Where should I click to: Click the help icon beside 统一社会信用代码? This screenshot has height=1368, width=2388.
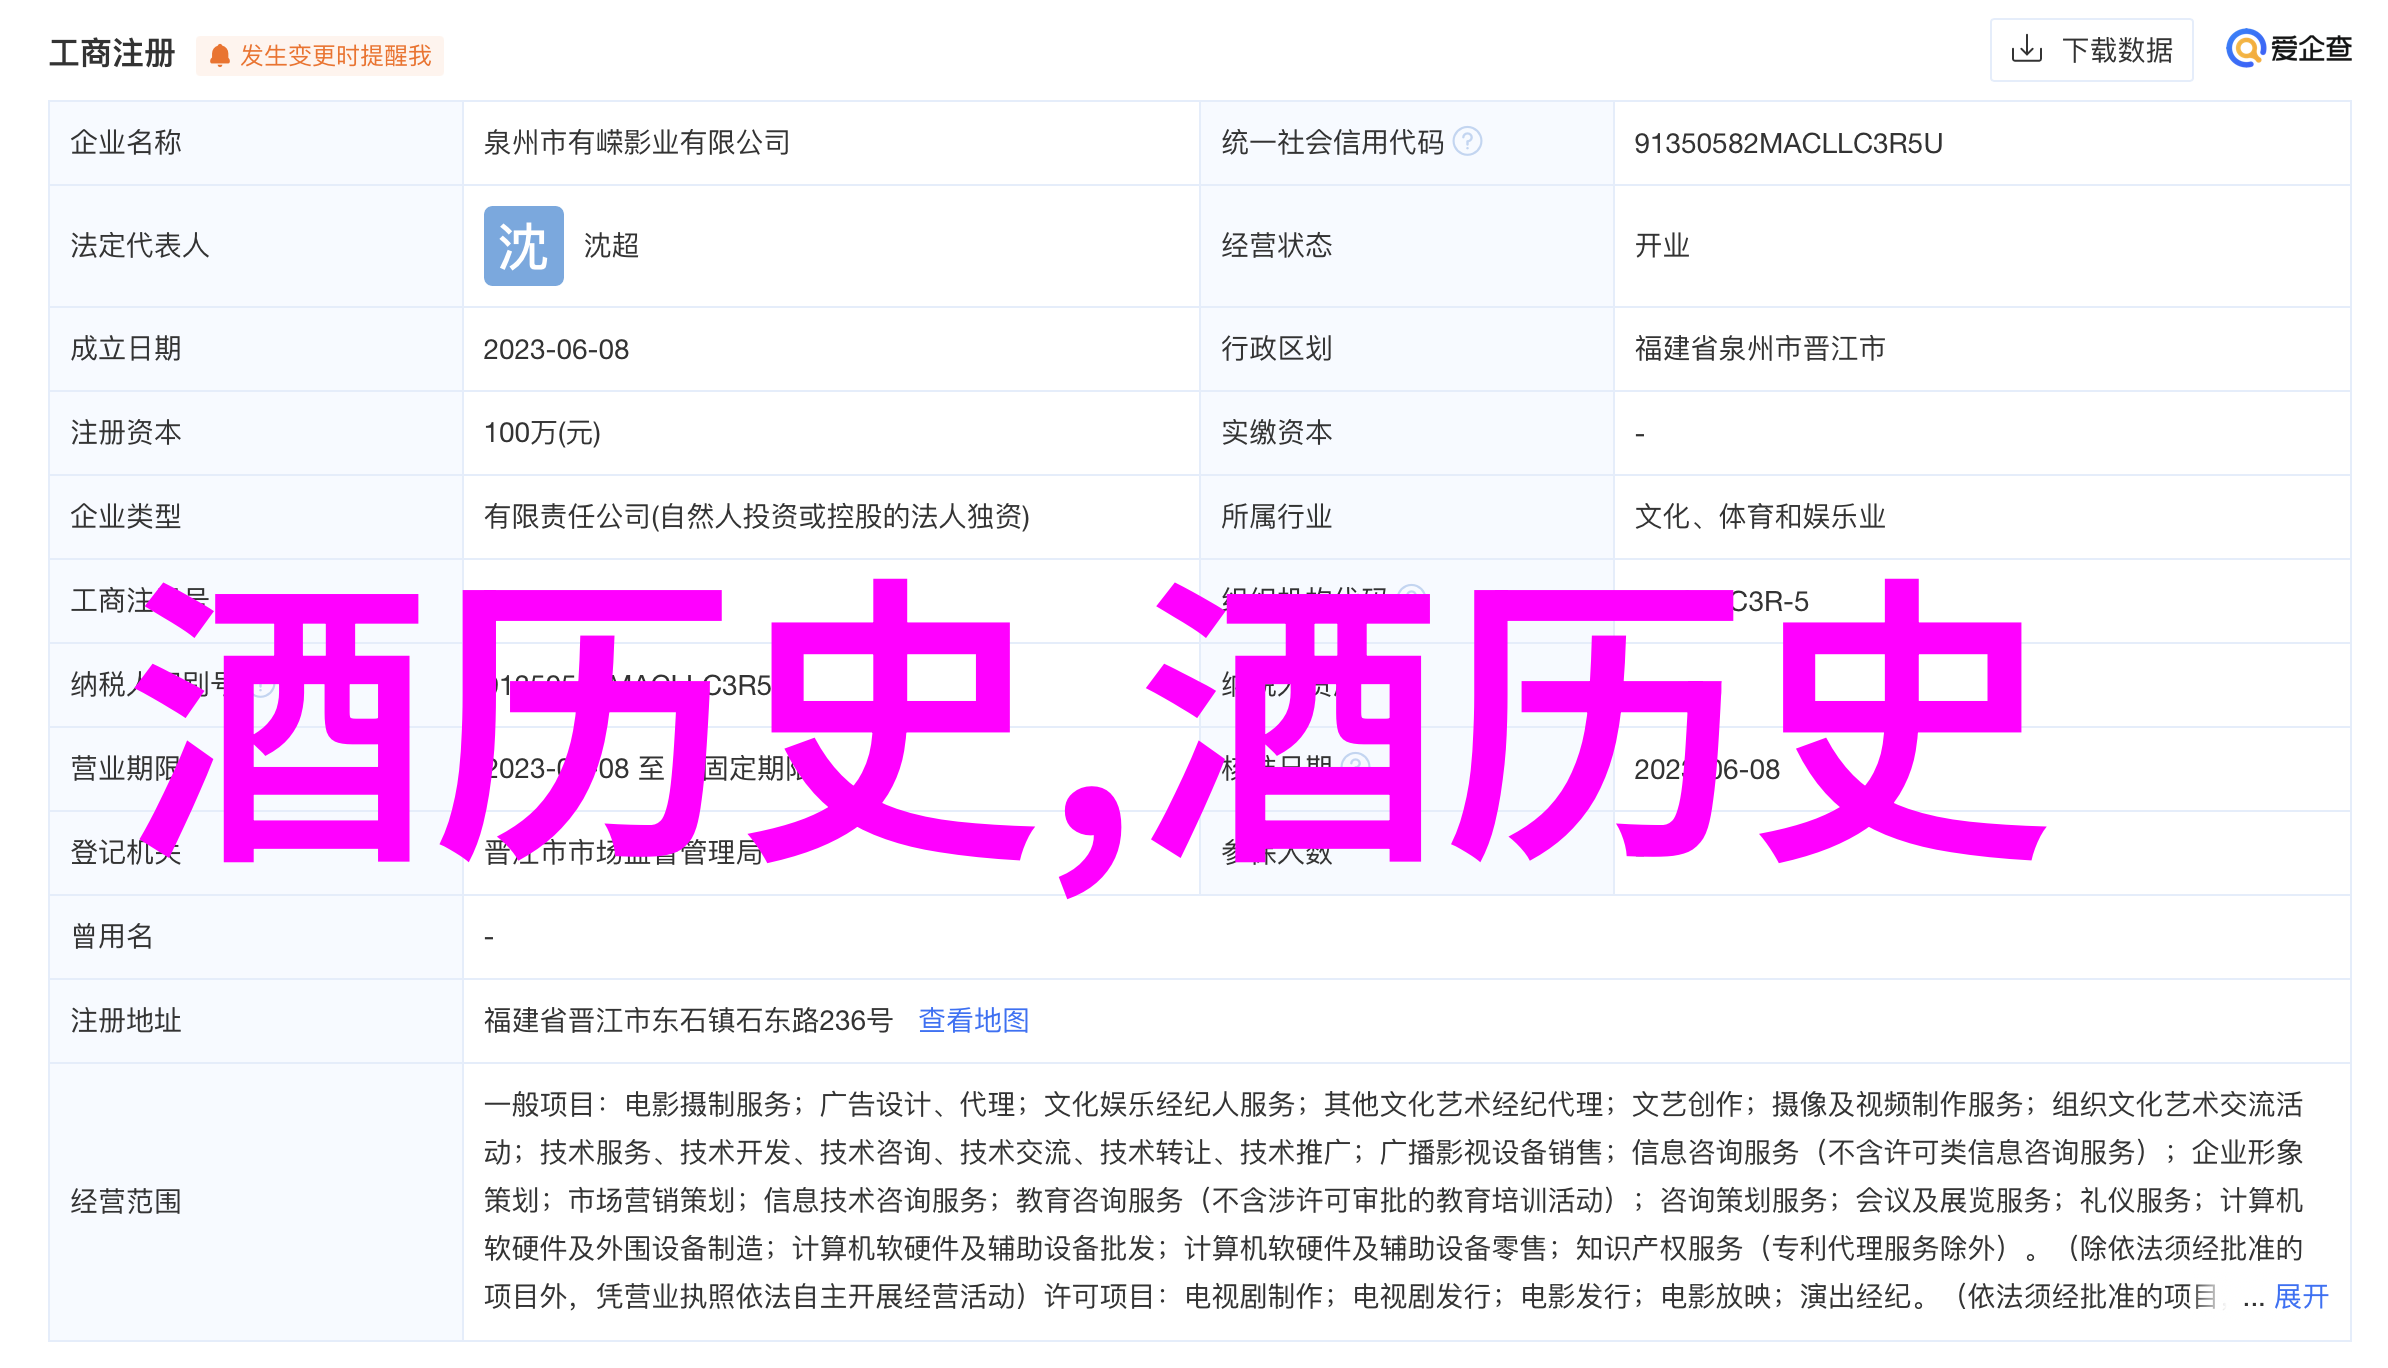1467,142
